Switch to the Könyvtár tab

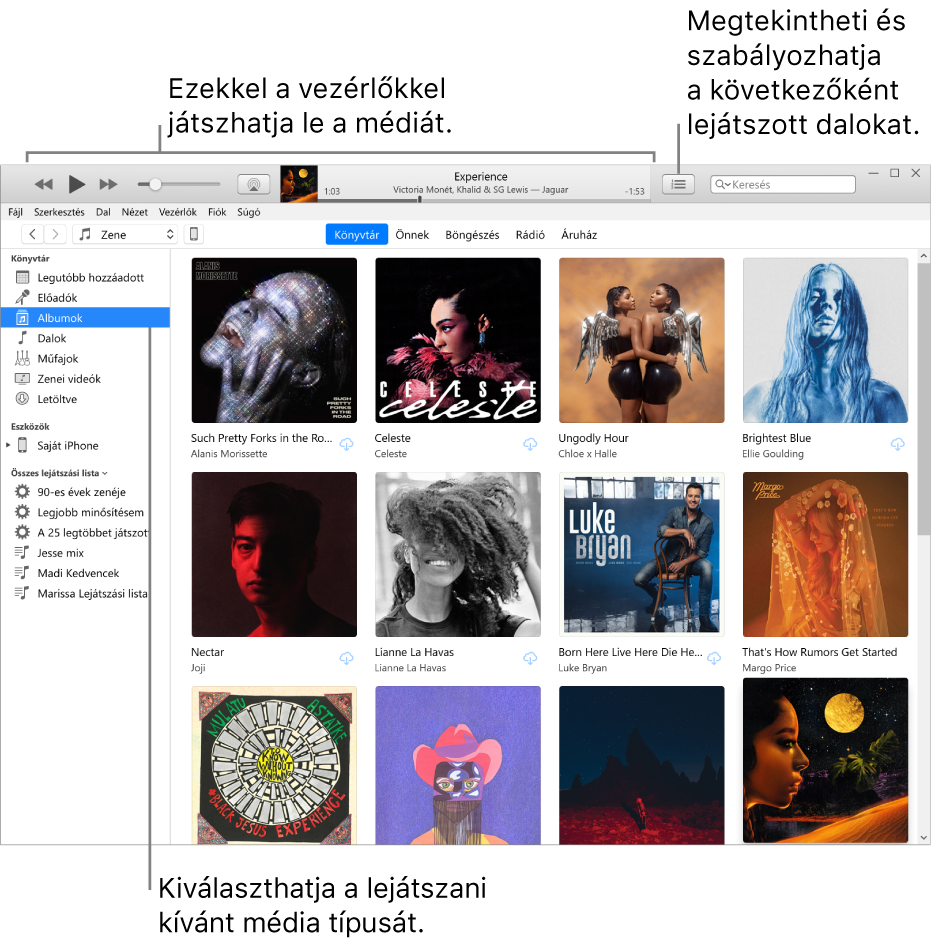pyautogui.click(x=357, y=235)
